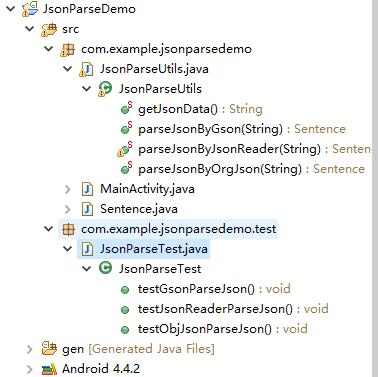Select testGsonParseJson() : void method

[x=214, y=289]
